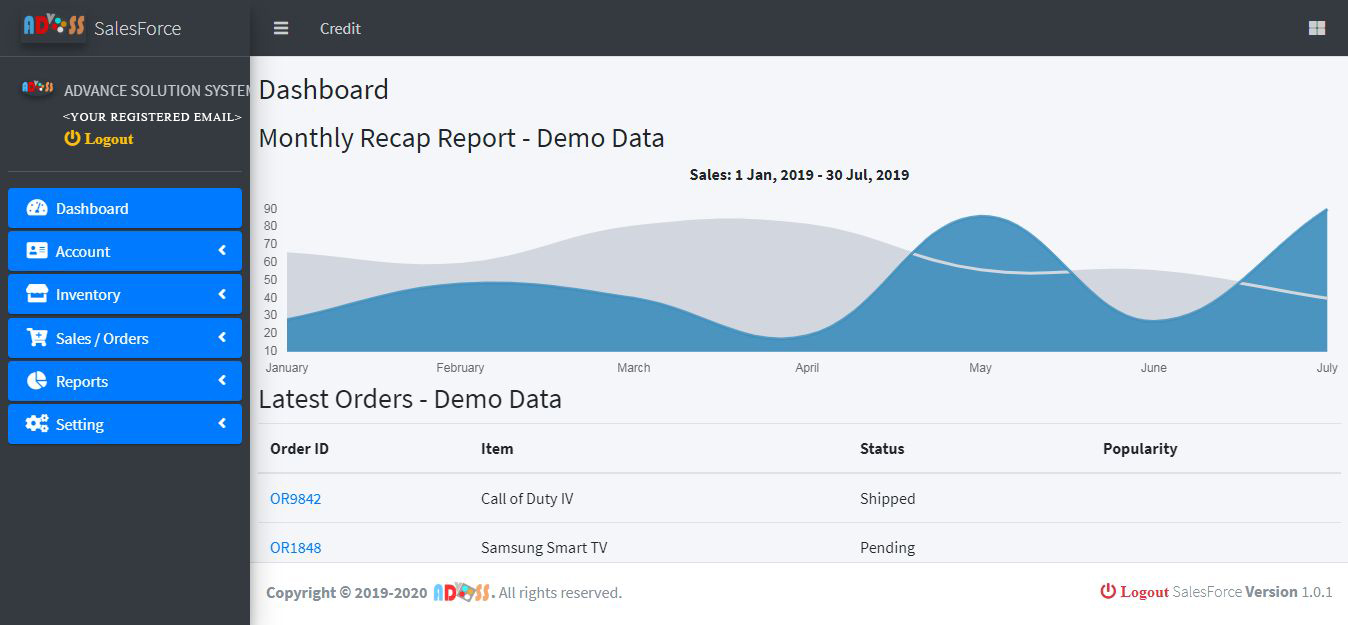
Task: Open the grid panel icon at top right
Action: tap(1317, 28)
